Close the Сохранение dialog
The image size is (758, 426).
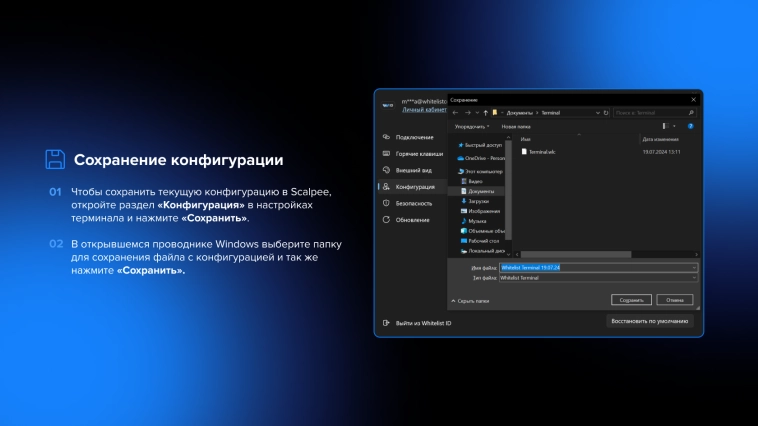(693, 100)
